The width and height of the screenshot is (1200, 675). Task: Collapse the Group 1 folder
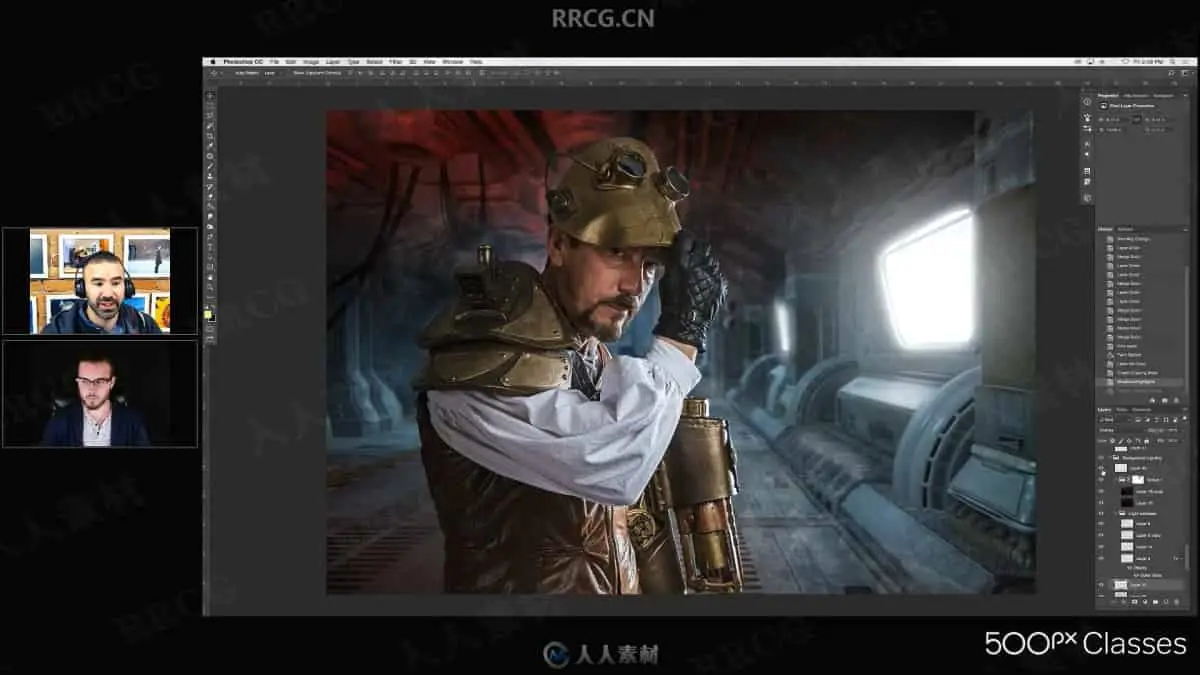(1117, 480)
